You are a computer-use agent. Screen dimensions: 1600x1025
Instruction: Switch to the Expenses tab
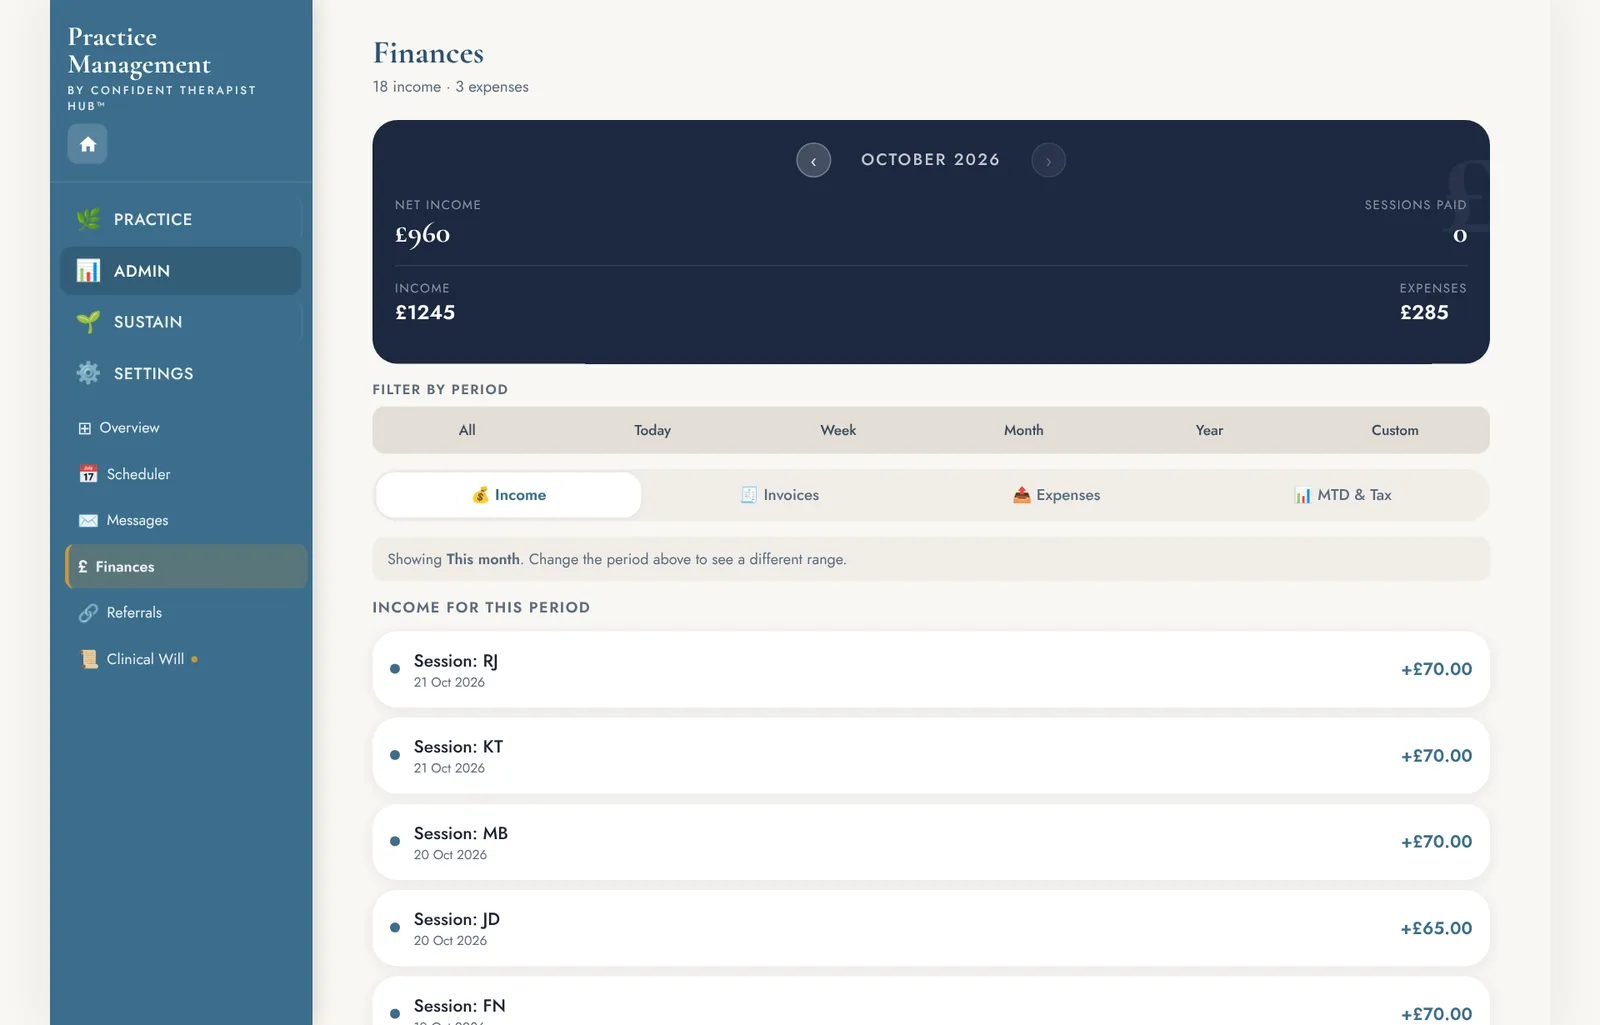[1056, 495]
